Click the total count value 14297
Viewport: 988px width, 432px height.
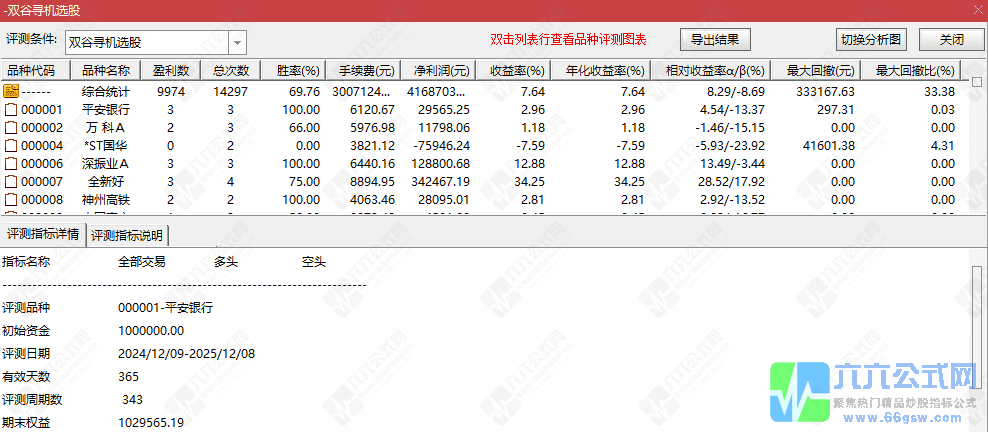(x=230, y=91)
